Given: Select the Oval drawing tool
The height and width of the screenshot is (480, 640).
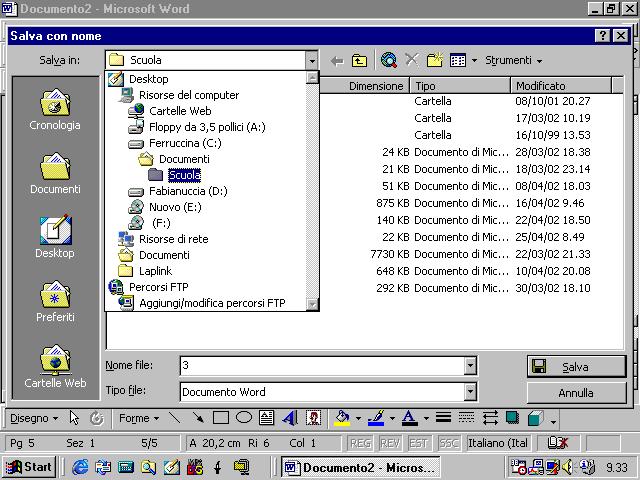Looking at the screenshot, I should coord(244,418).
